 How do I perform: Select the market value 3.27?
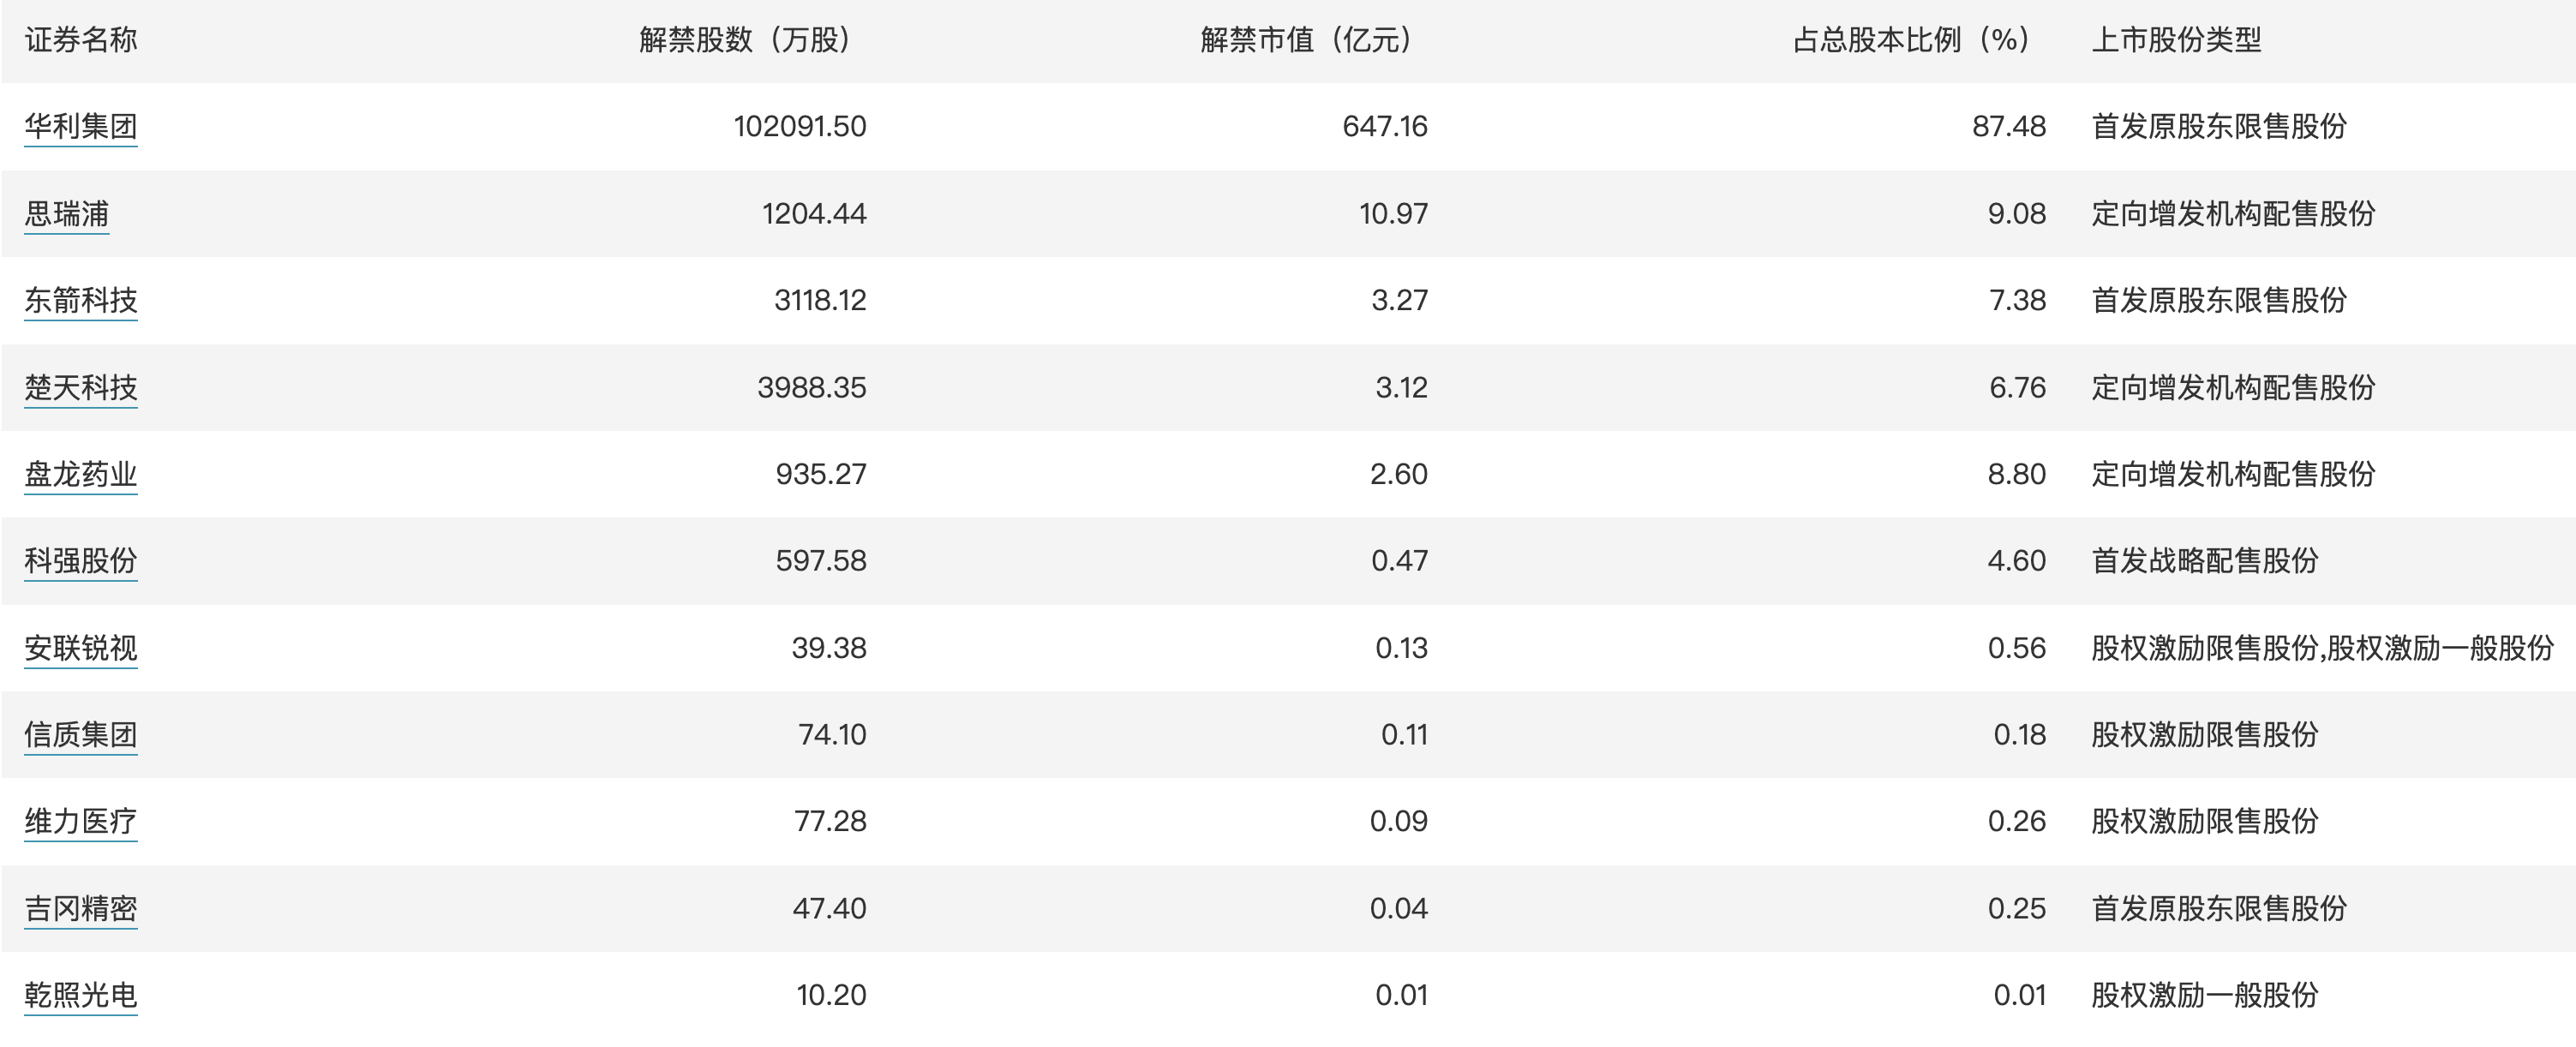pyautogui.click(x=1399, y=300)
